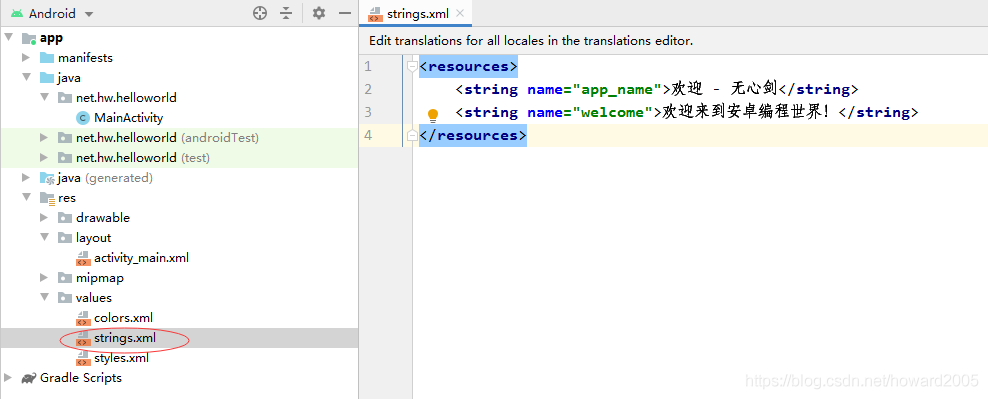Select the net.hw.helloworld (androidTest) row

click(x=179, y=137)
